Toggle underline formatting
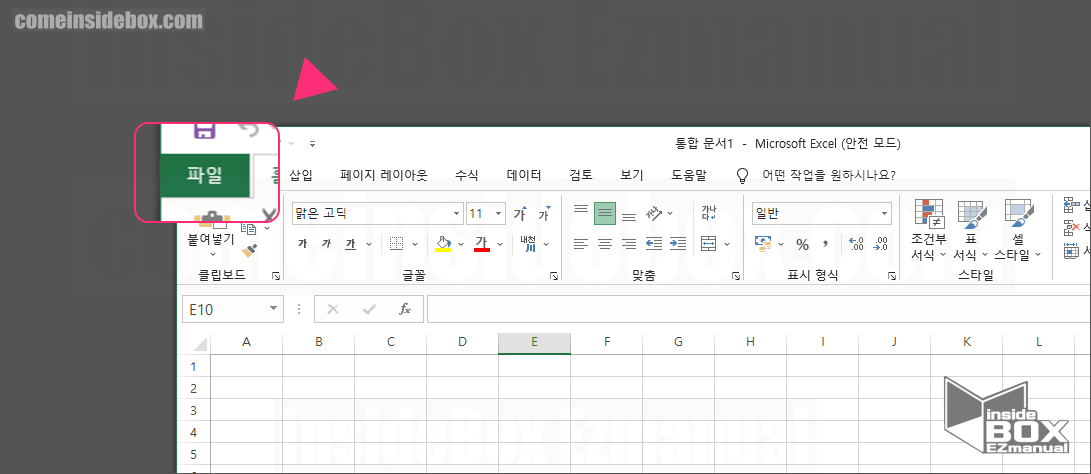1091x474 pixels. 351,244
